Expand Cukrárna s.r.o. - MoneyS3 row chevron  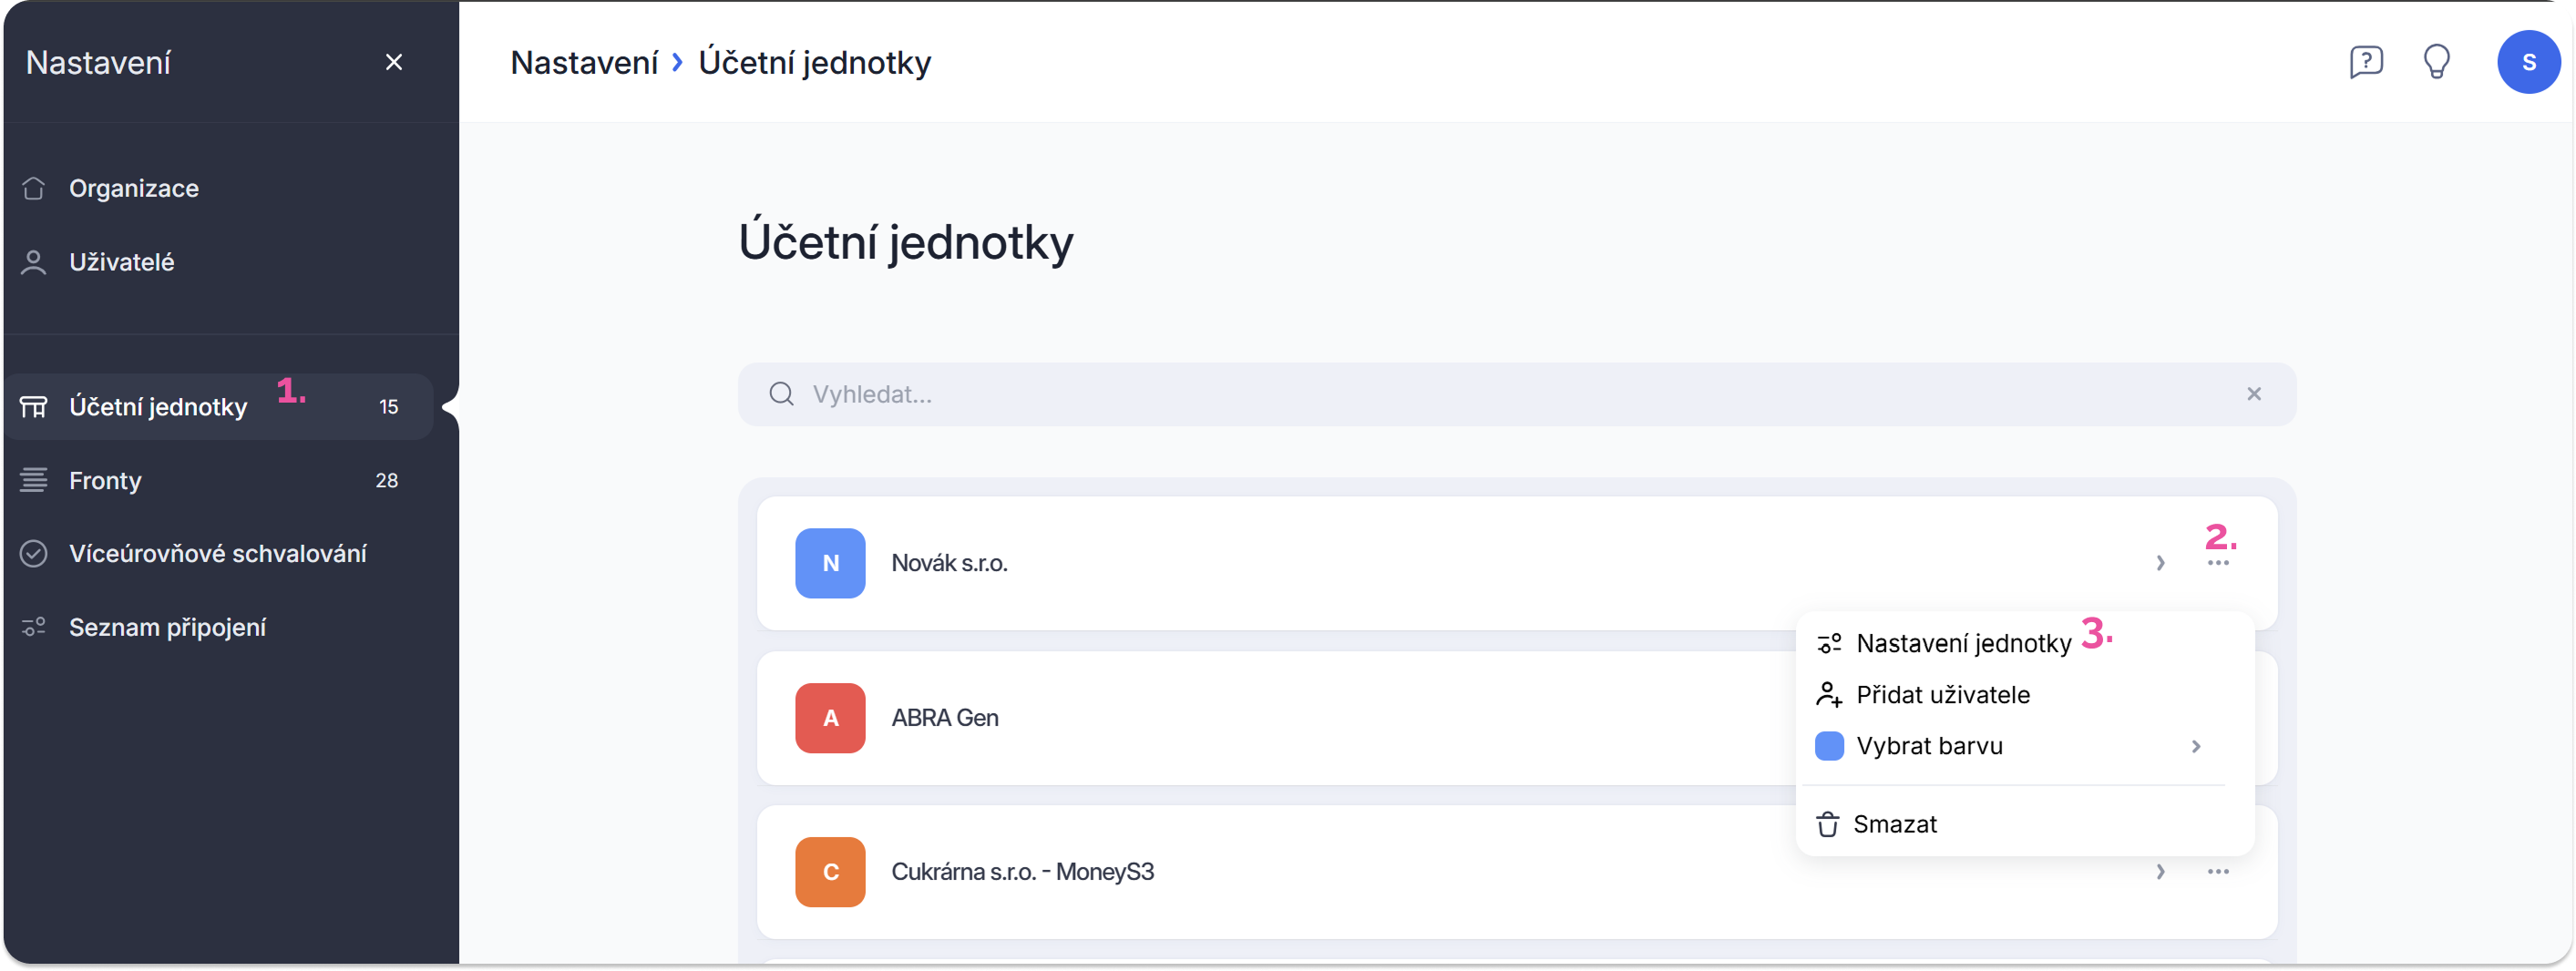click(x=2160, y=872)
